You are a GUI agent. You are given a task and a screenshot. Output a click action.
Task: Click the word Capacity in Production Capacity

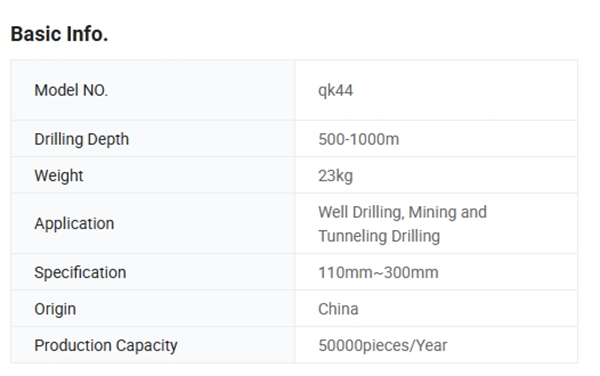147,346
